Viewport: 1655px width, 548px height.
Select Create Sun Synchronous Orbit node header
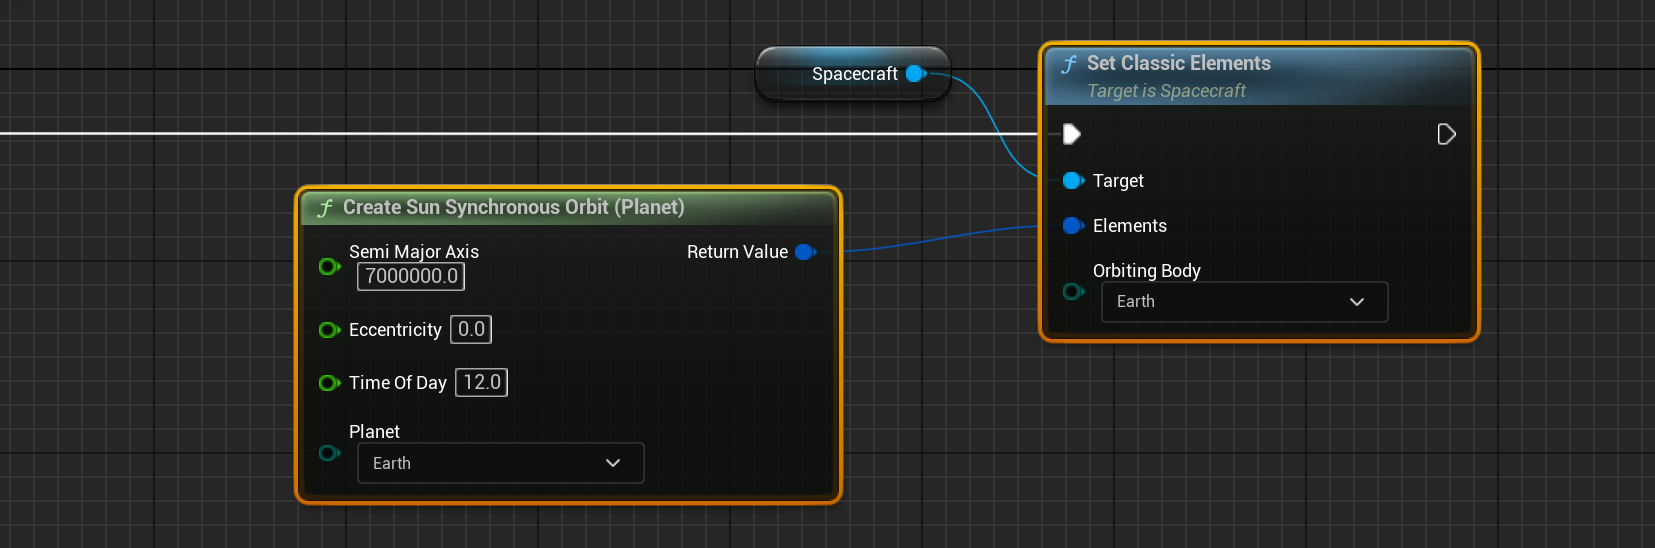[513, 207]
